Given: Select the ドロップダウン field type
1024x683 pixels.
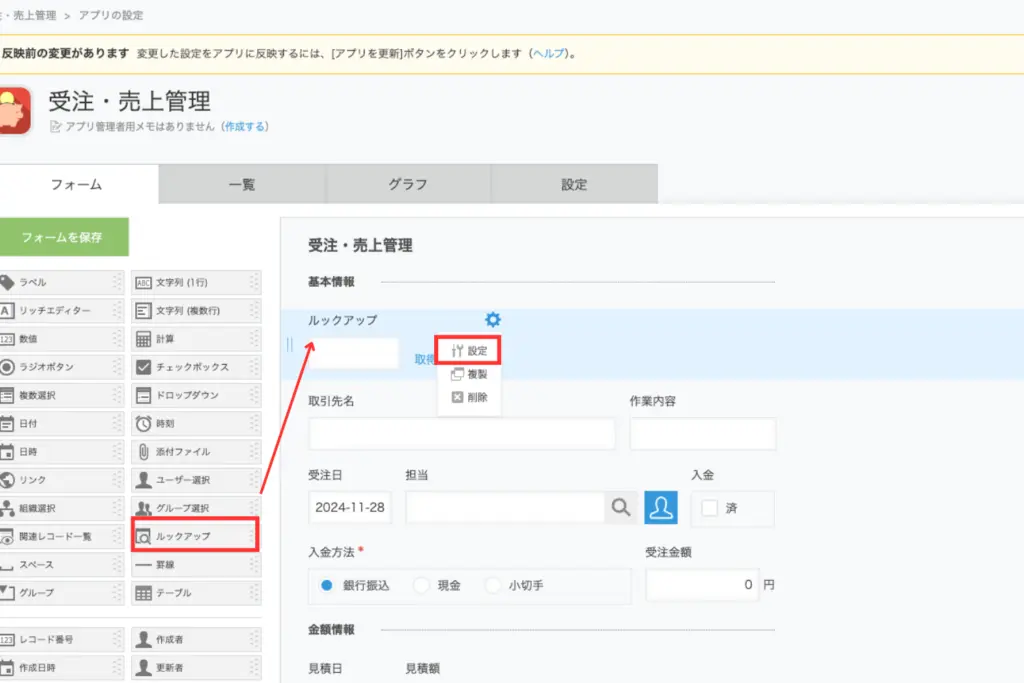Looking at the screenshot, I should click(x=194, y=395).
